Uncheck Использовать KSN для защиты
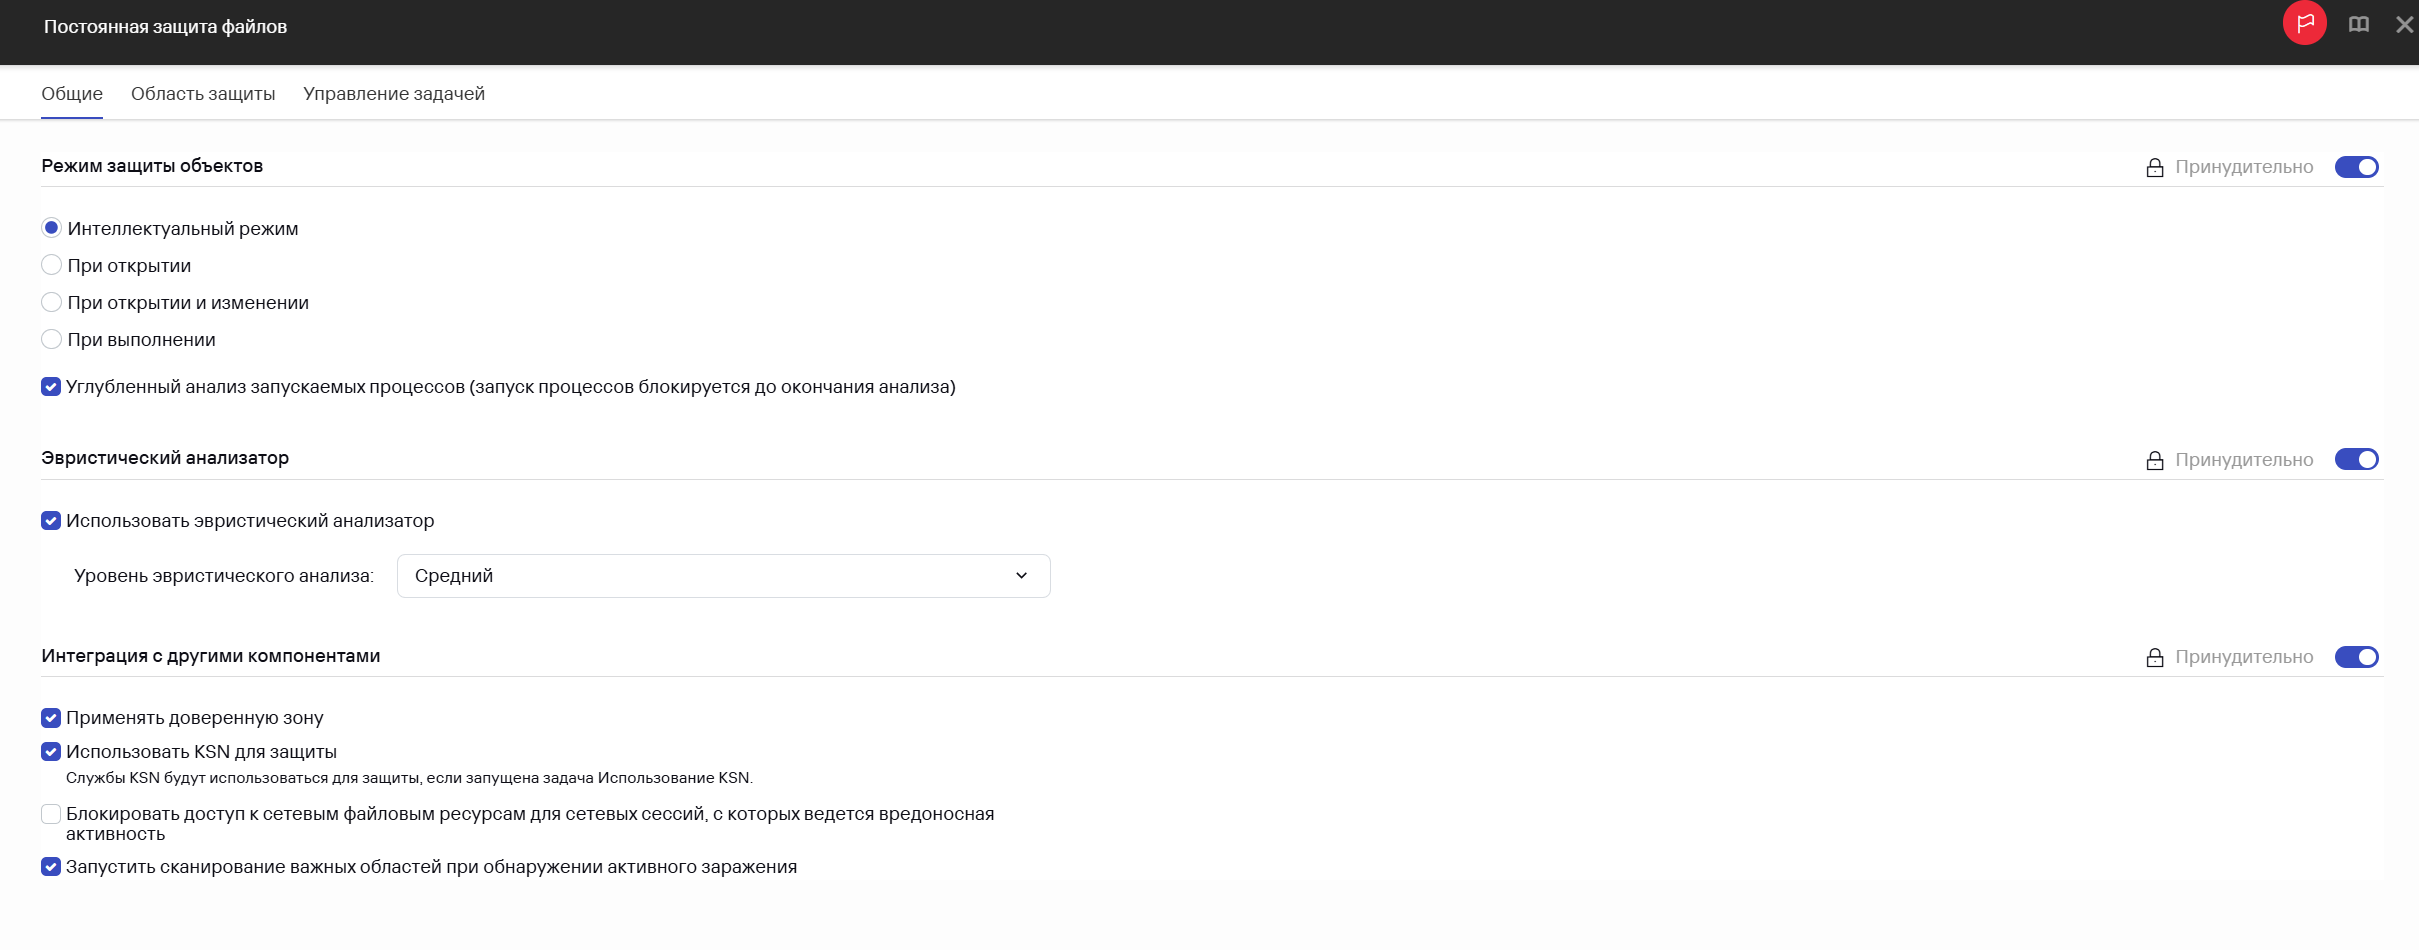2419x950 pixels. click(51, 752)
